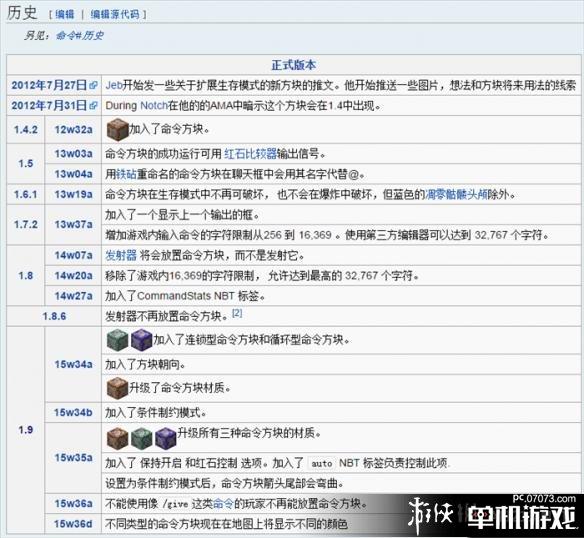Open snapshot link 13w37a
Viewport: 584px width, 538px height.
(x=73, y=225)
